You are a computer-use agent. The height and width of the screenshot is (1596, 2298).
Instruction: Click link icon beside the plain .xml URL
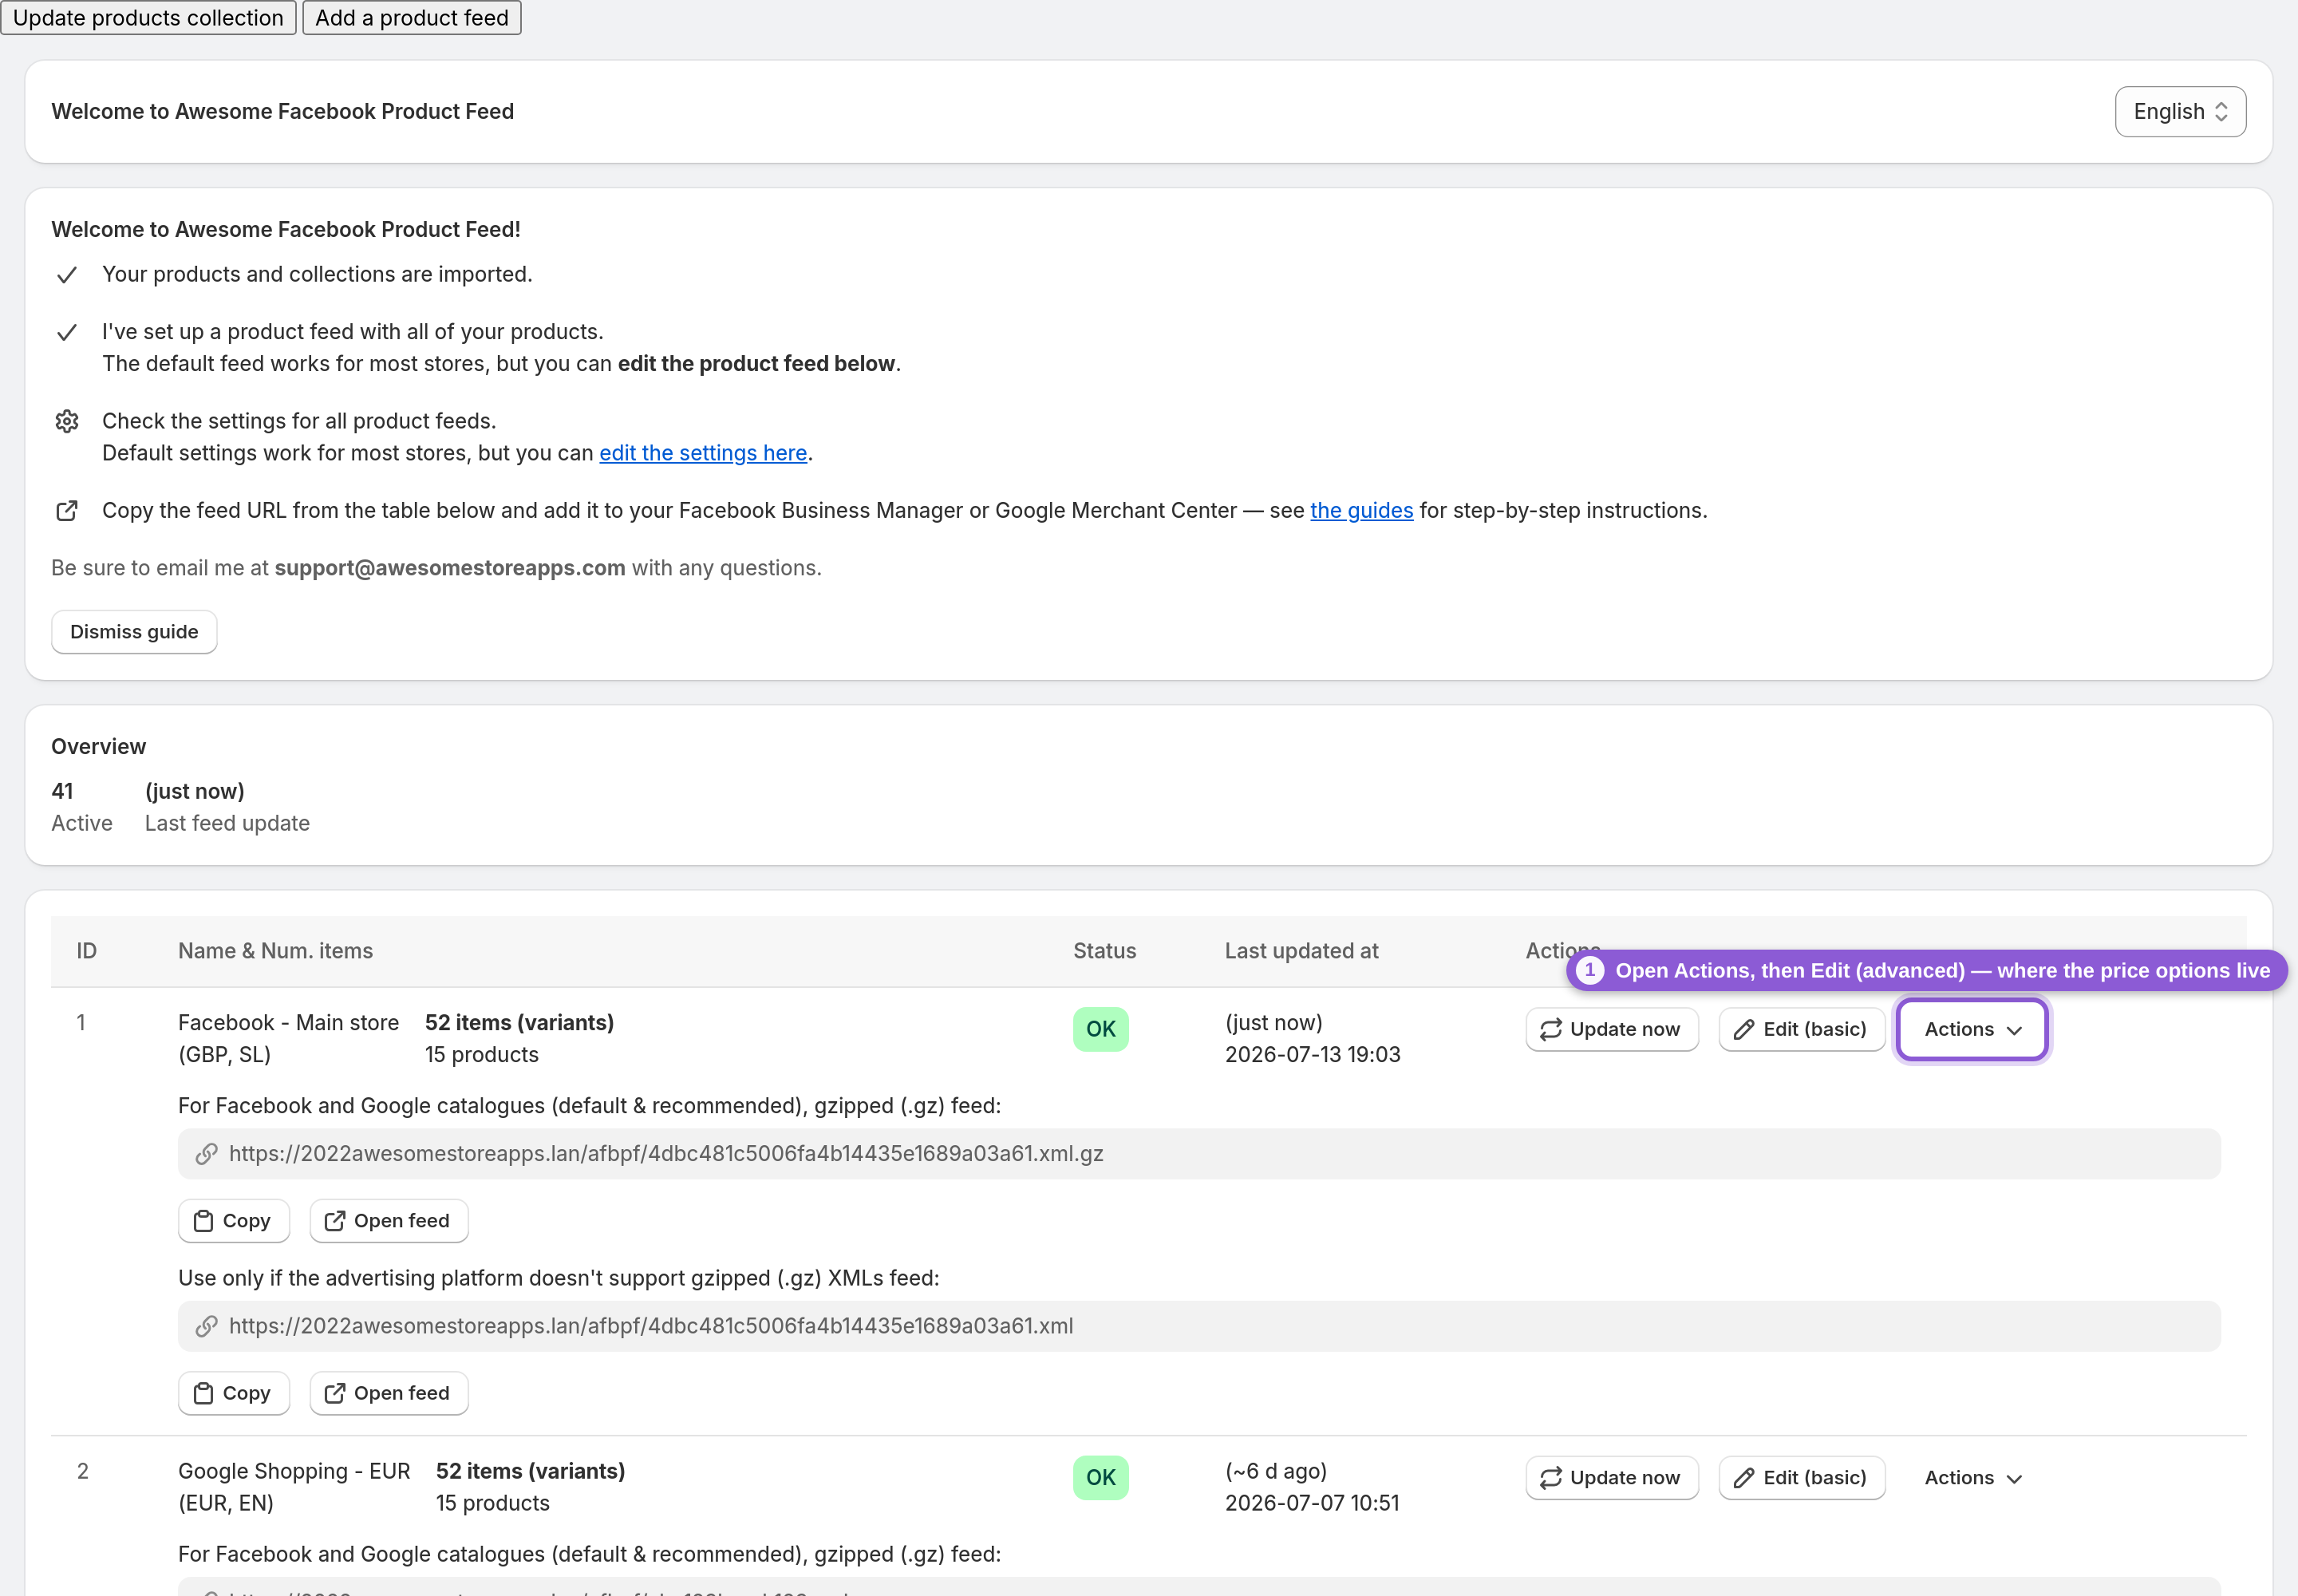click(x=206, y=1326)
